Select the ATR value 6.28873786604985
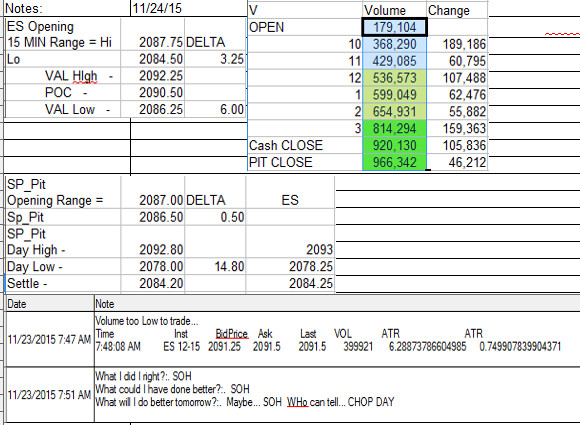This screenshot has width=580, height=425. tap(427, 347)
